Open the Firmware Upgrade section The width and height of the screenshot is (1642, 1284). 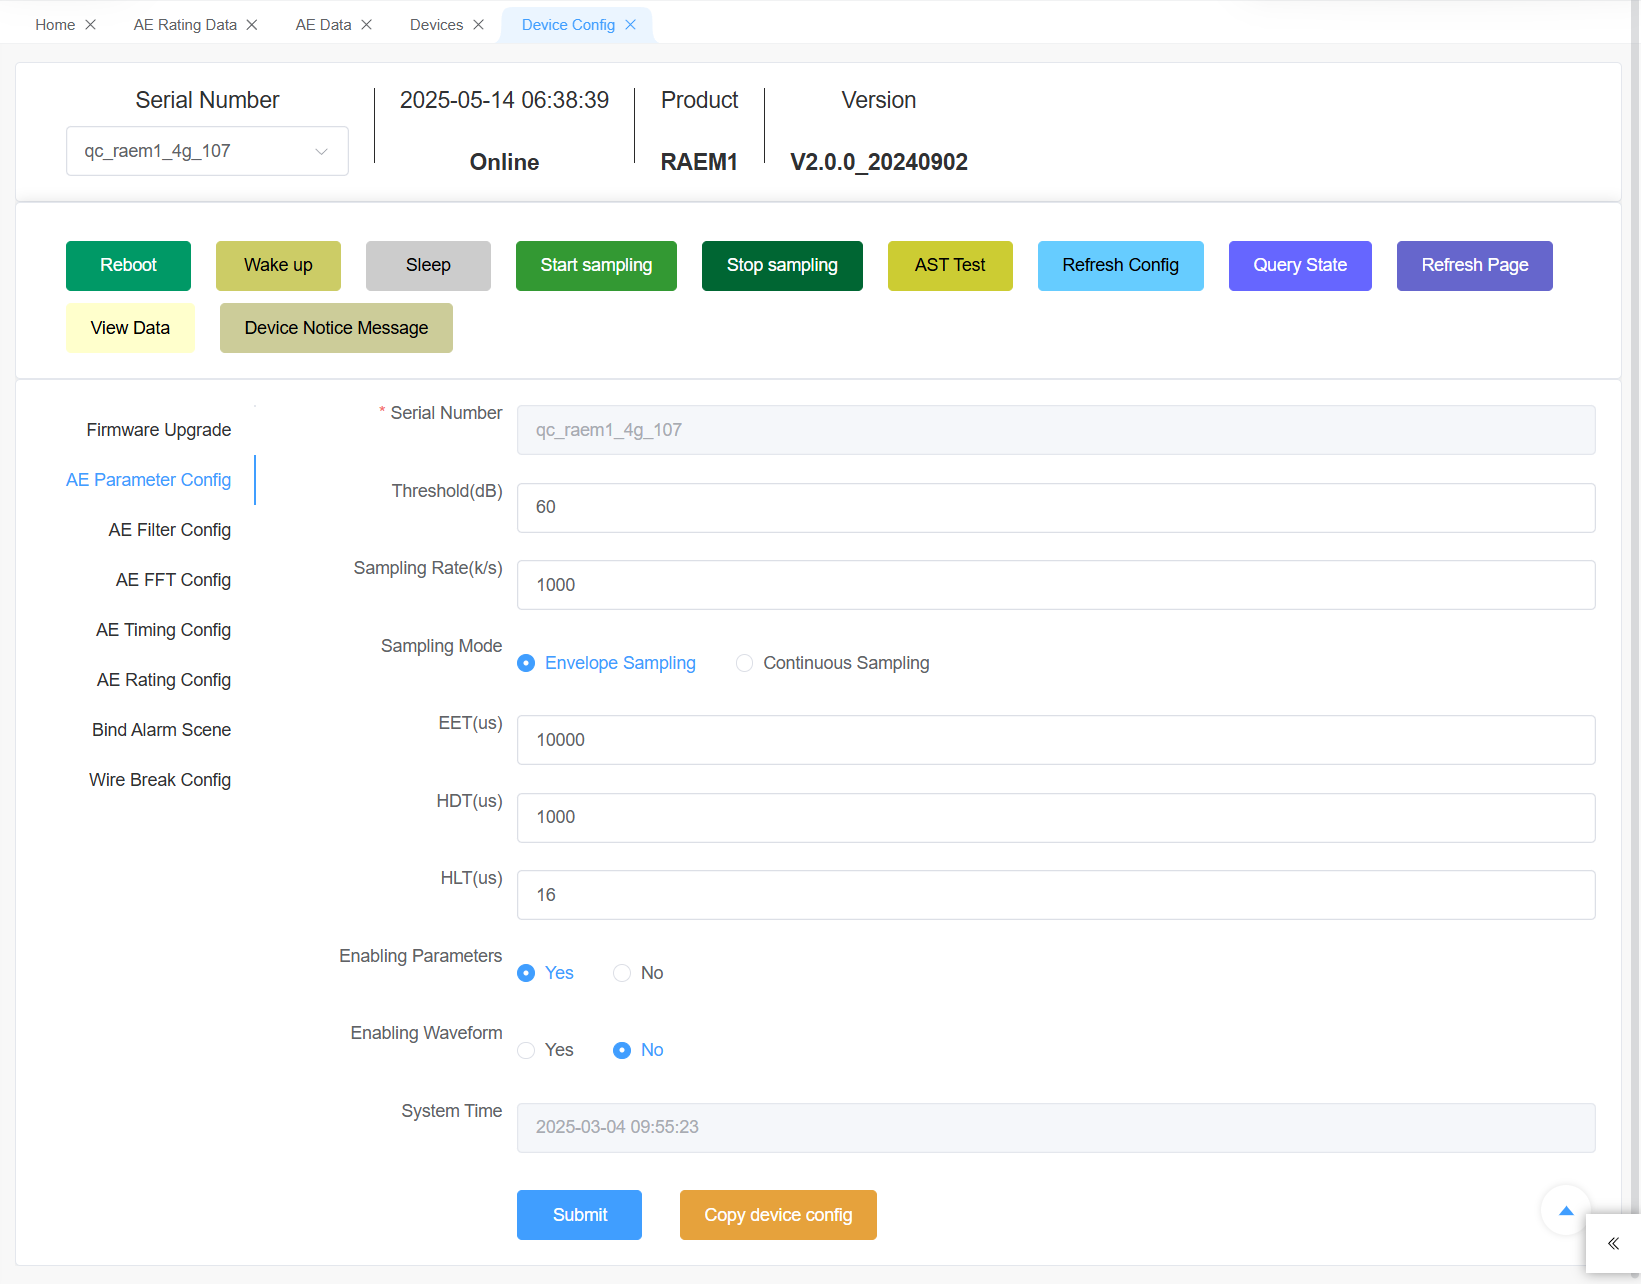[158, 430]
